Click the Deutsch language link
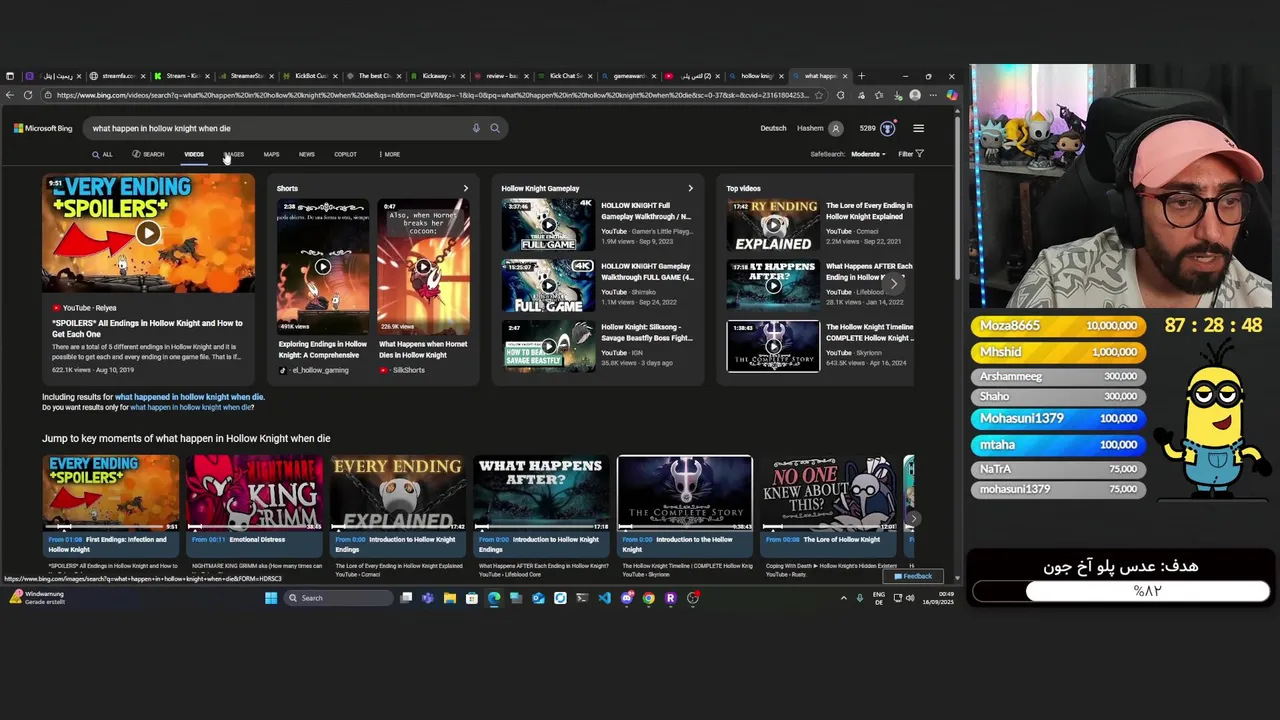This screenshot has height=720, width=1280. point(773,128)
